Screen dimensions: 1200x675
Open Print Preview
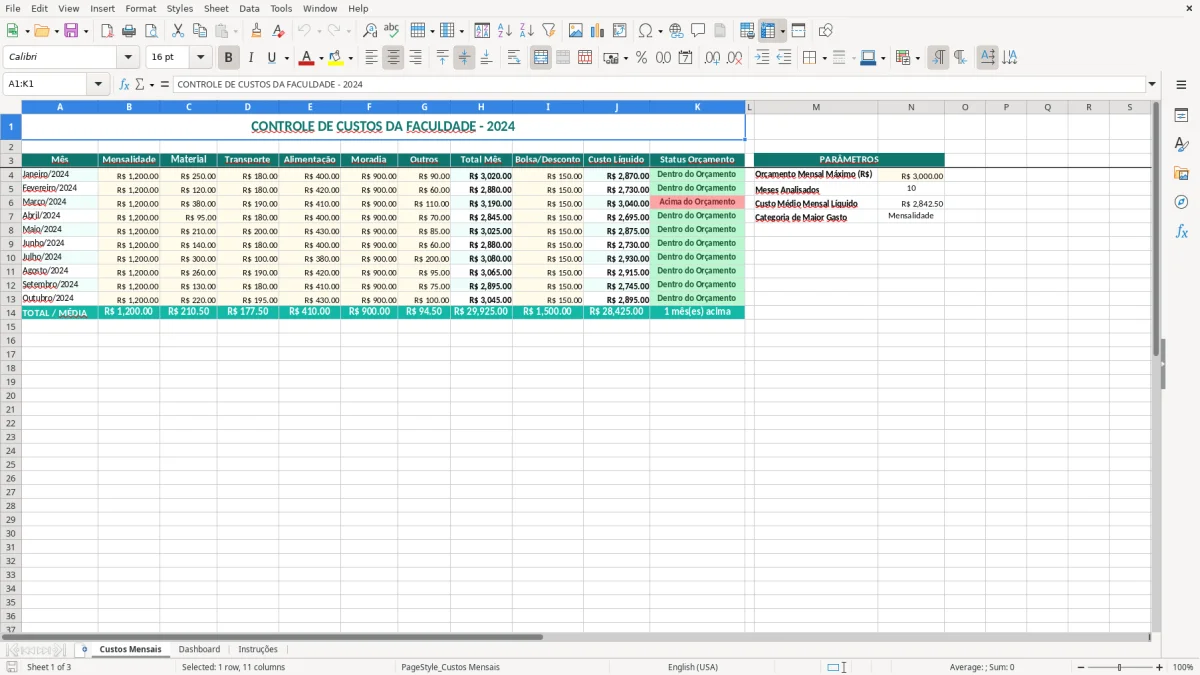pyautogui.click(x=151, y=31)
